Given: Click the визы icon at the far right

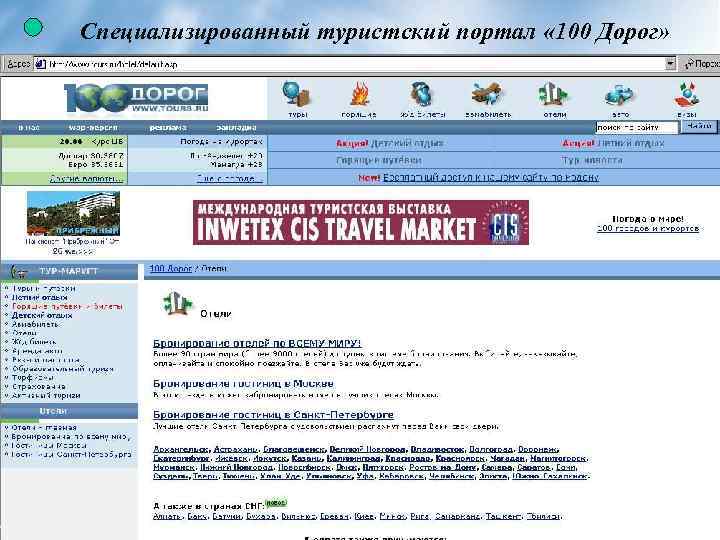Looking at the screenshot, I should 686,95.
